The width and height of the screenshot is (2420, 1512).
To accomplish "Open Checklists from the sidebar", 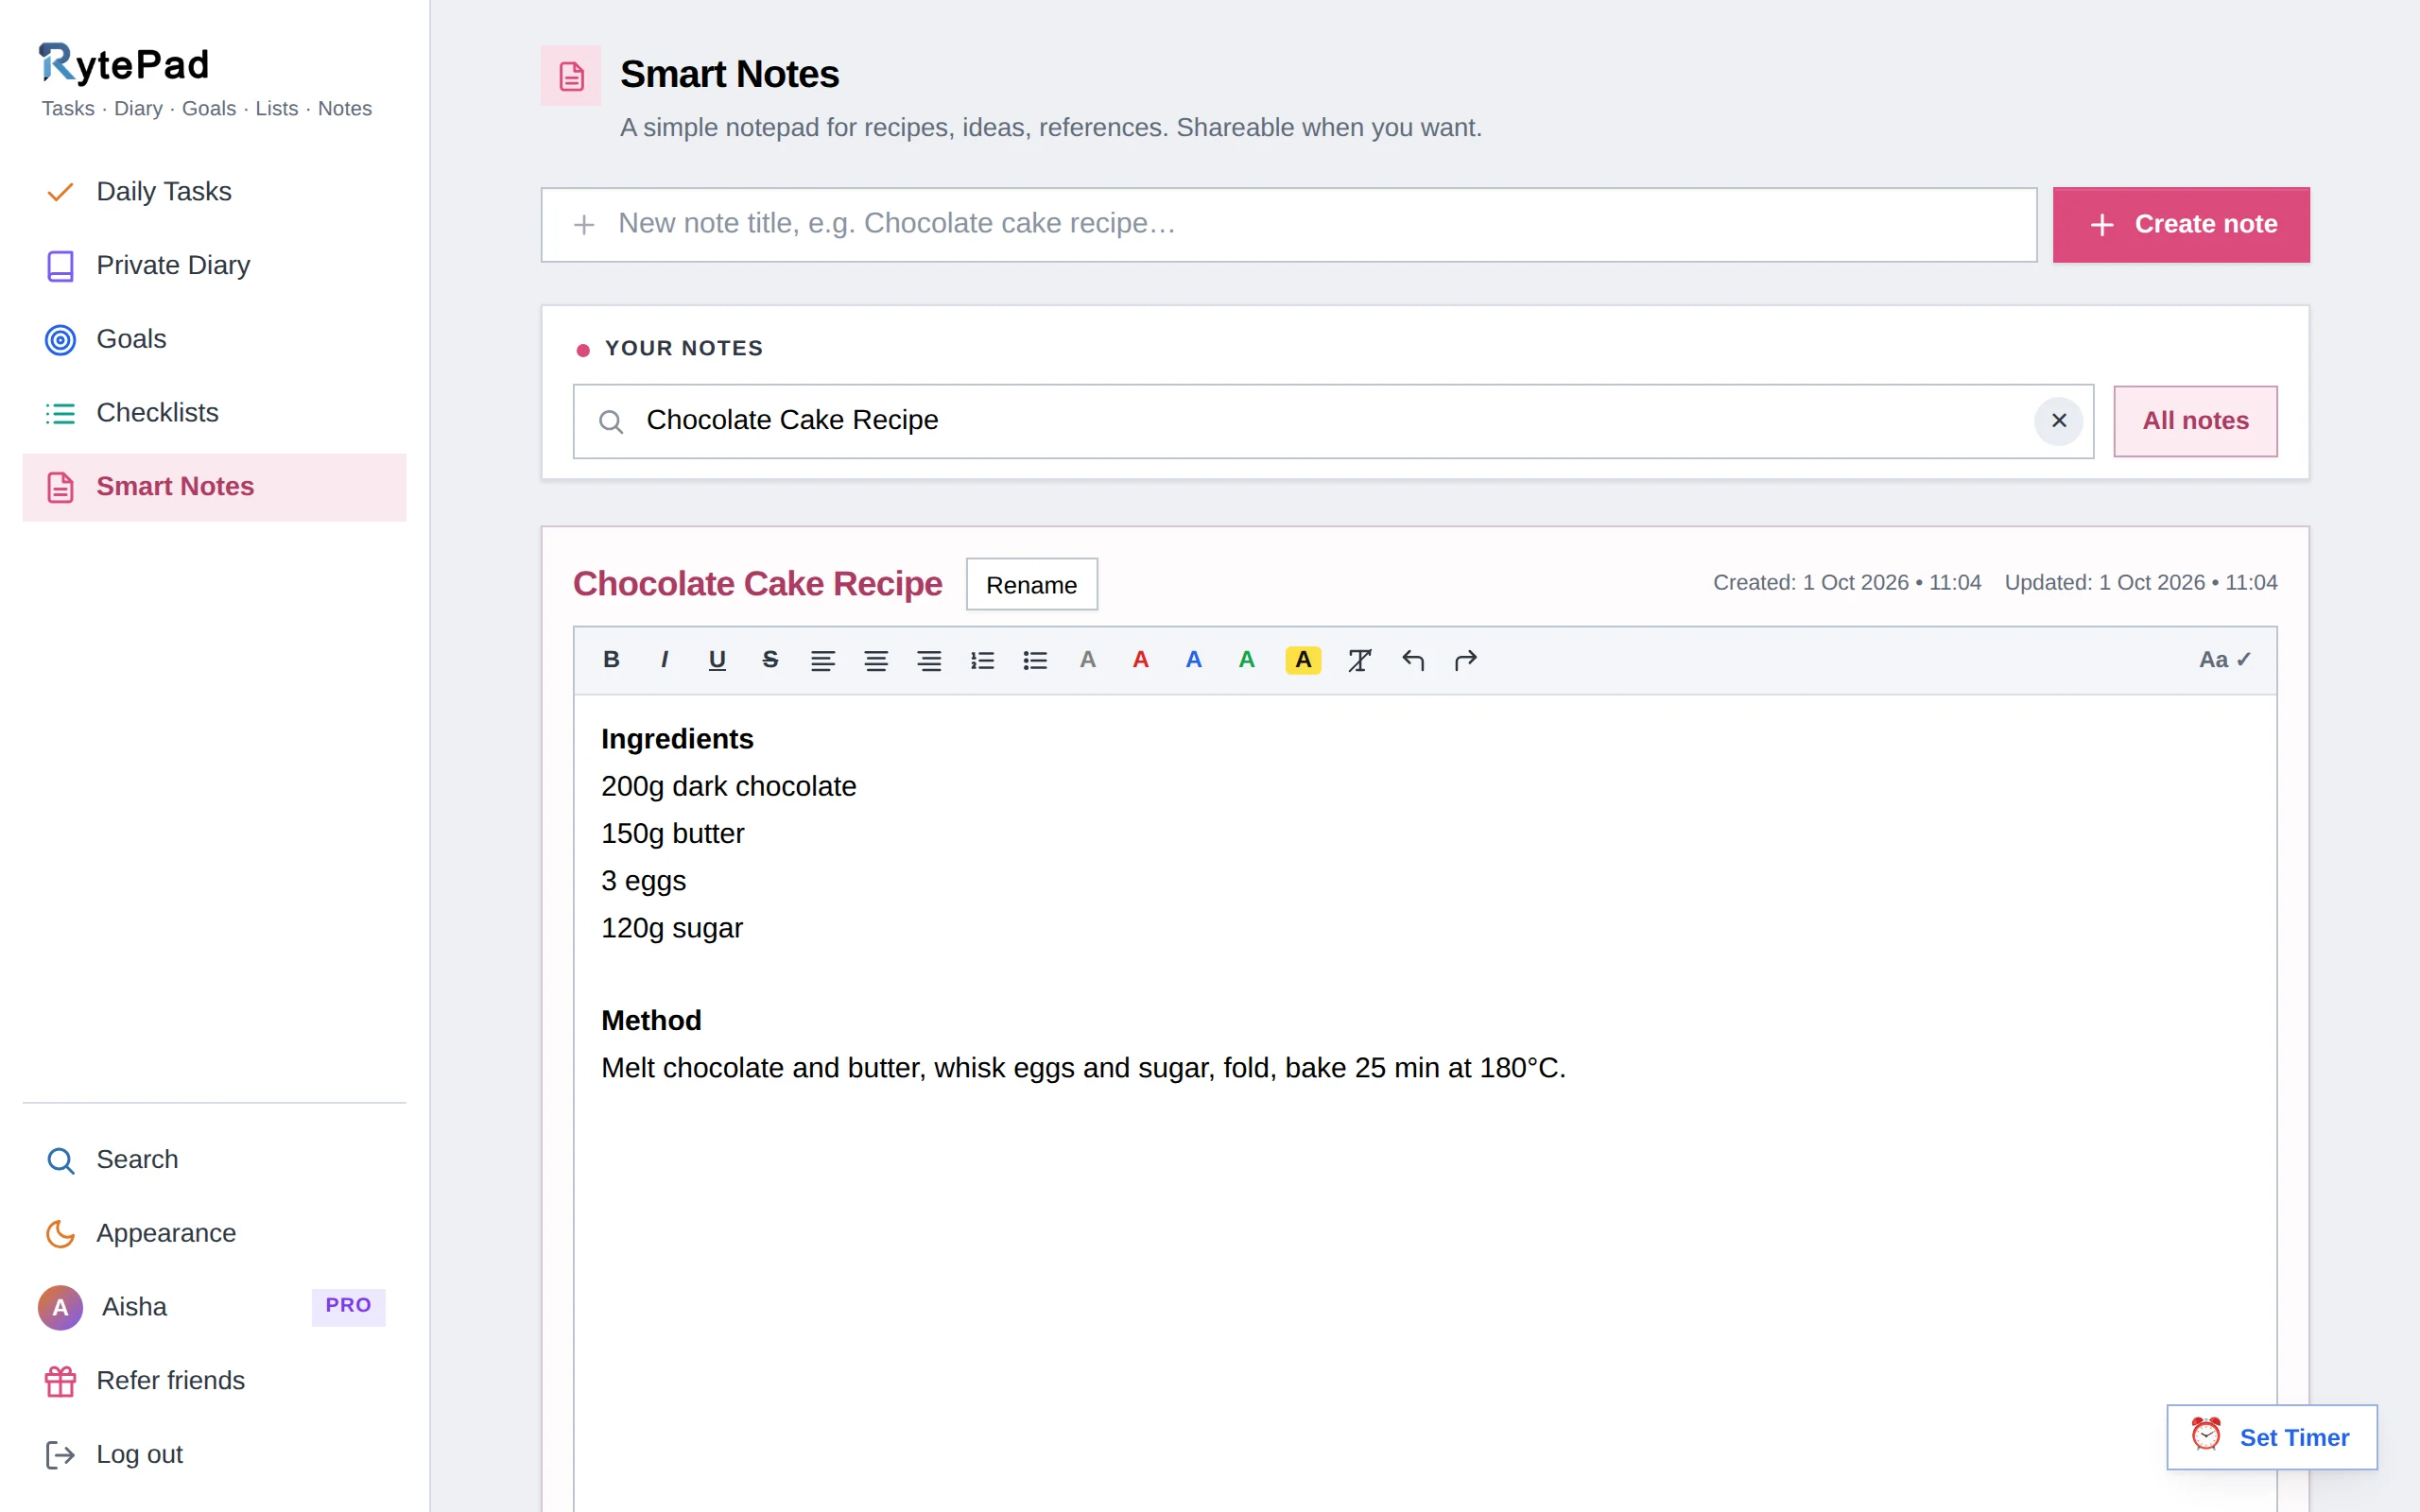I will pos(214,413).
